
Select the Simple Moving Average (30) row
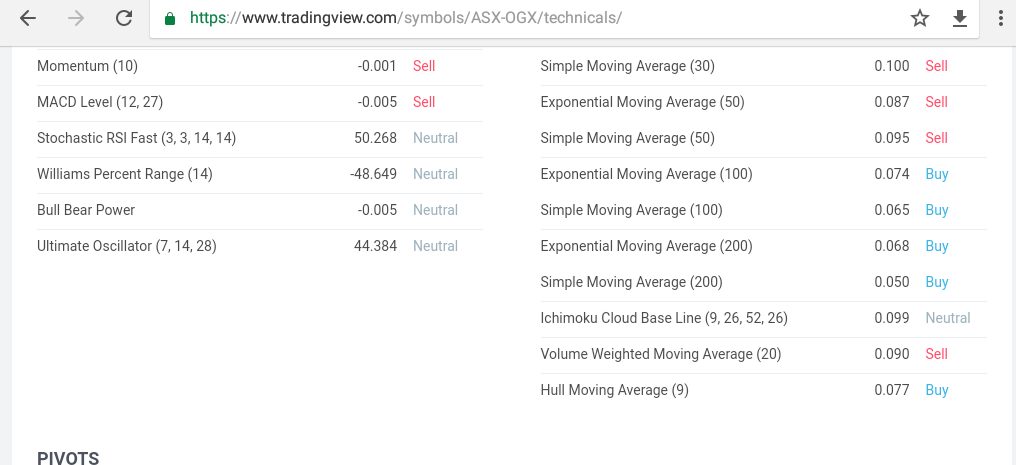click(763, 67)
